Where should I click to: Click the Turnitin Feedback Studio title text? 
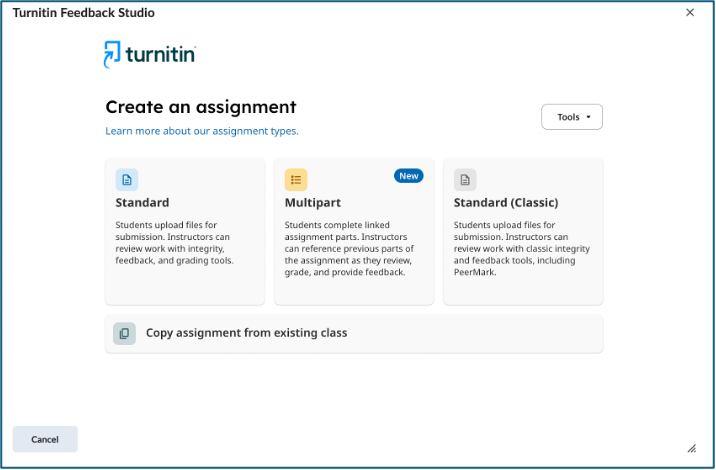click(84, 13)
